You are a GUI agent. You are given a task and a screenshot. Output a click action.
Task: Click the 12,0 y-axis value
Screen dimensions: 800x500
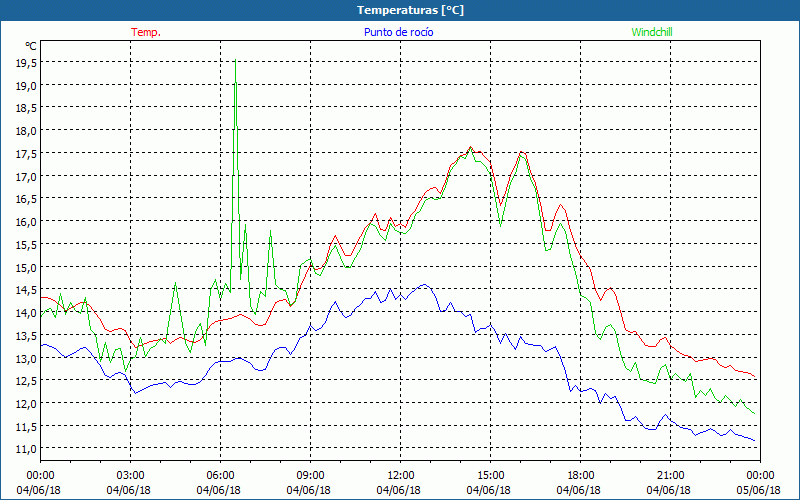pos(27,404)
